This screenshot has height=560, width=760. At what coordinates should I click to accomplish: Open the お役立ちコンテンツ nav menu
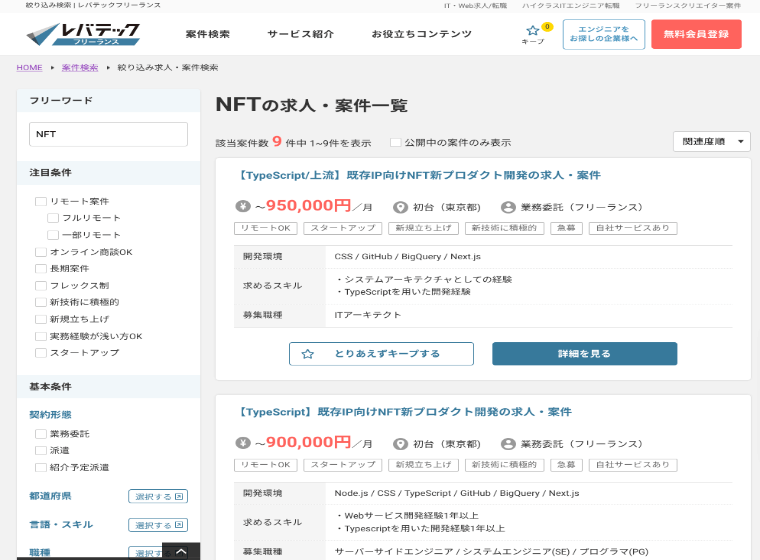[421, 34]
